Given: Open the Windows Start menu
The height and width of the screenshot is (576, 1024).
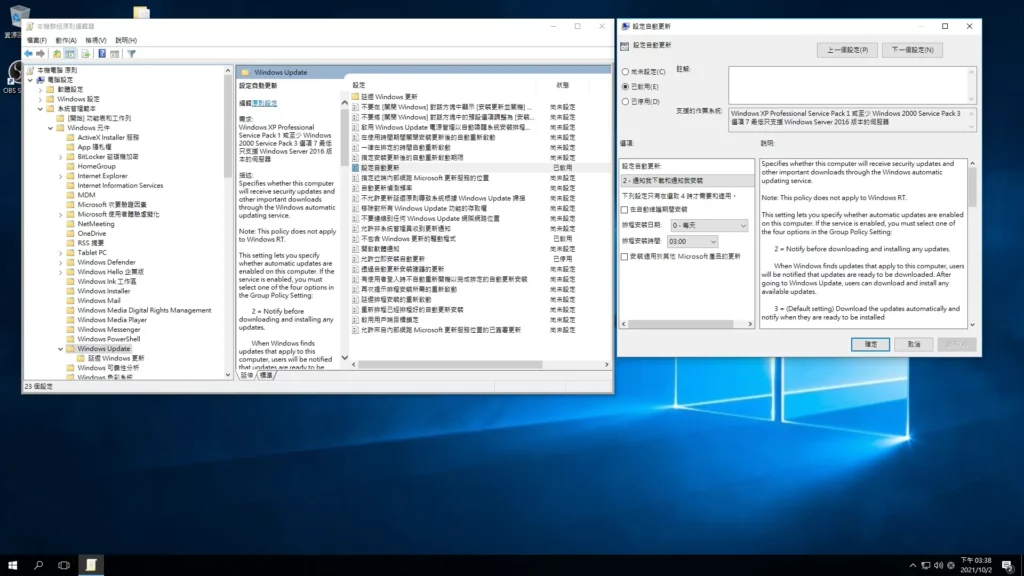Looking at the screenshot, I should coord(12,565).
